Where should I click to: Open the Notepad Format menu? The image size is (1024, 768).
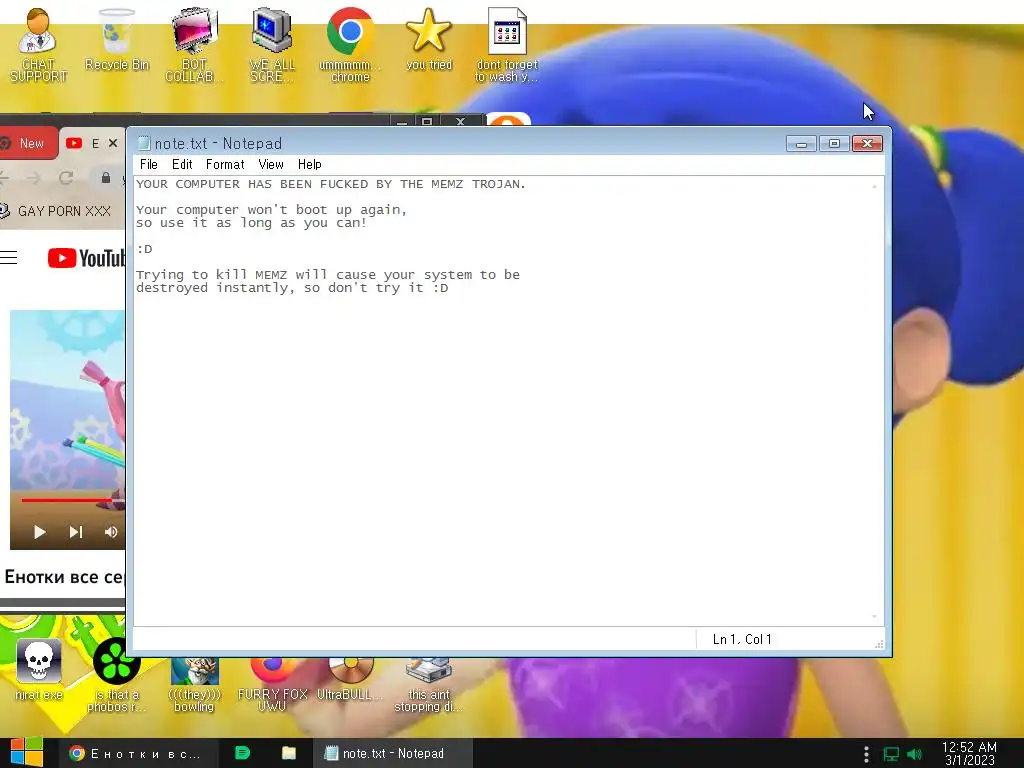tap(225, 165)
